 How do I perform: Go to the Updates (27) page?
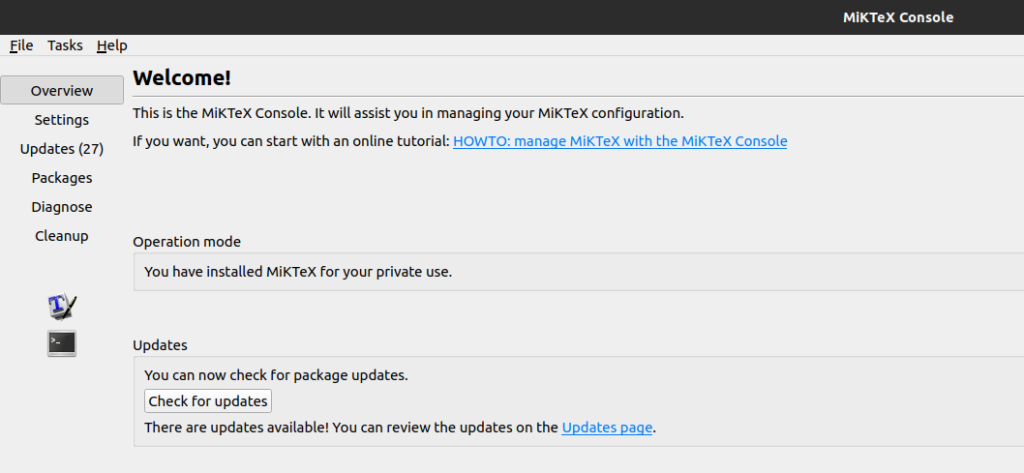point(62,148)
